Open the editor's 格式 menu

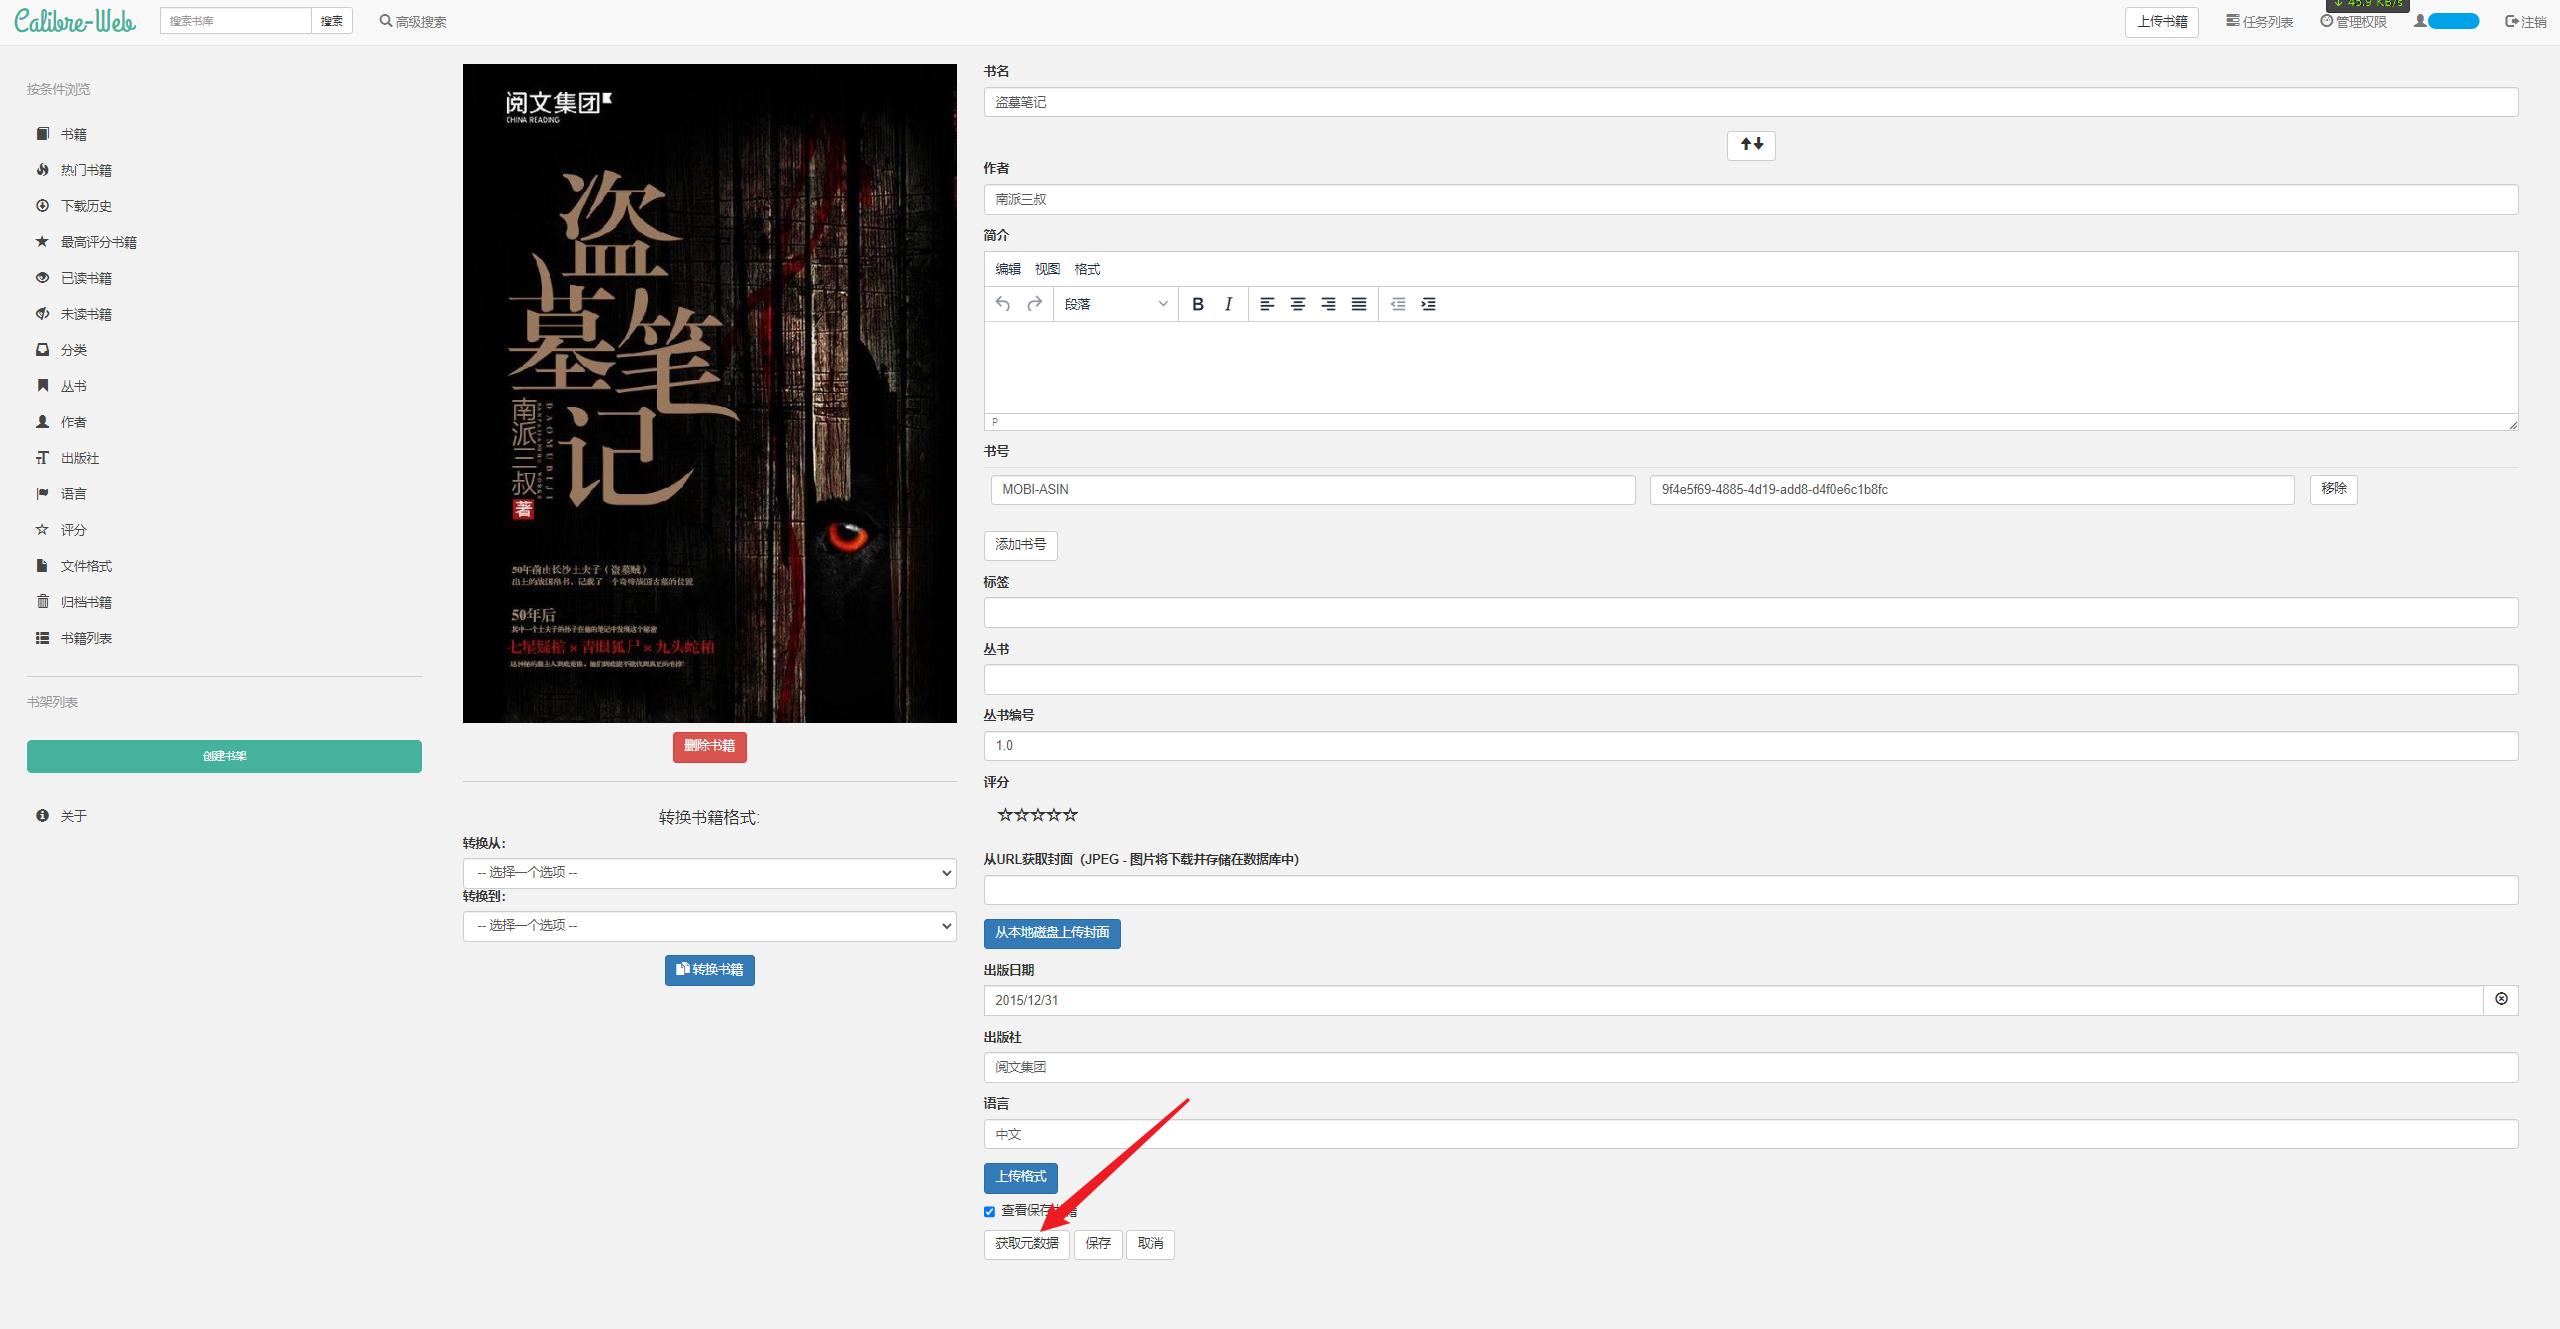coord(1086,269)
